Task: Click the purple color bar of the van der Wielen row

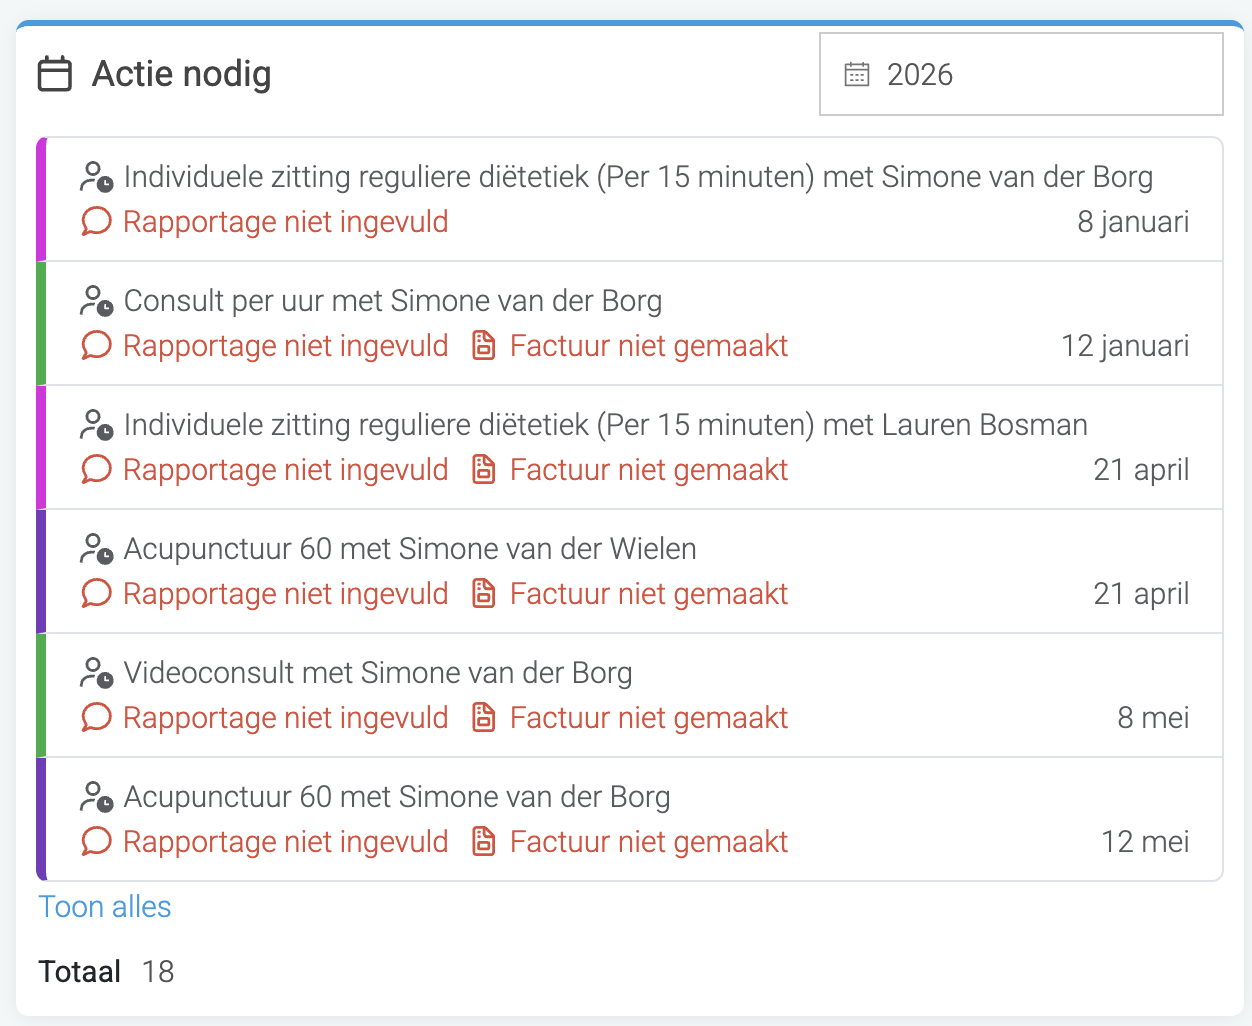Action: coord(41,571)
